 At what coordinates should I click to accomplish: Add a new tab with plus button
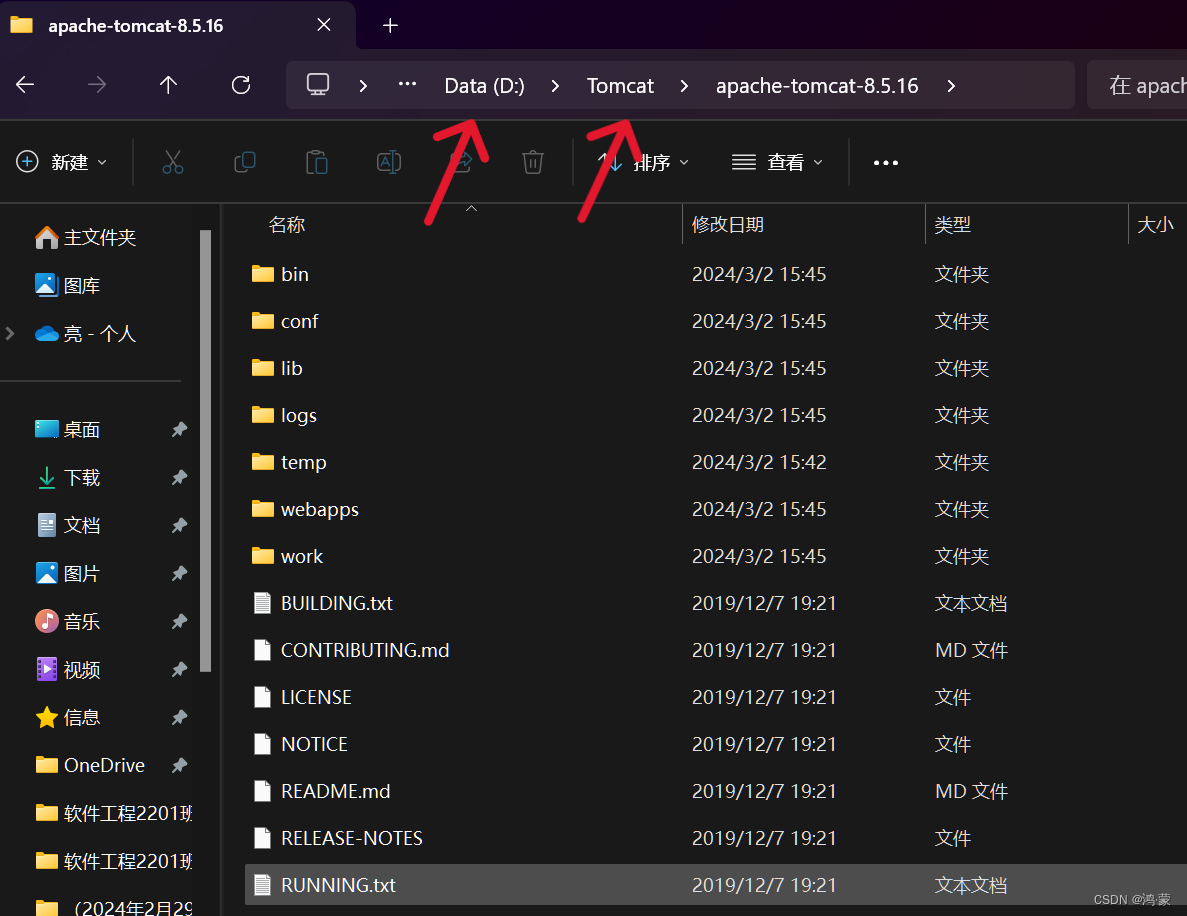390,25
